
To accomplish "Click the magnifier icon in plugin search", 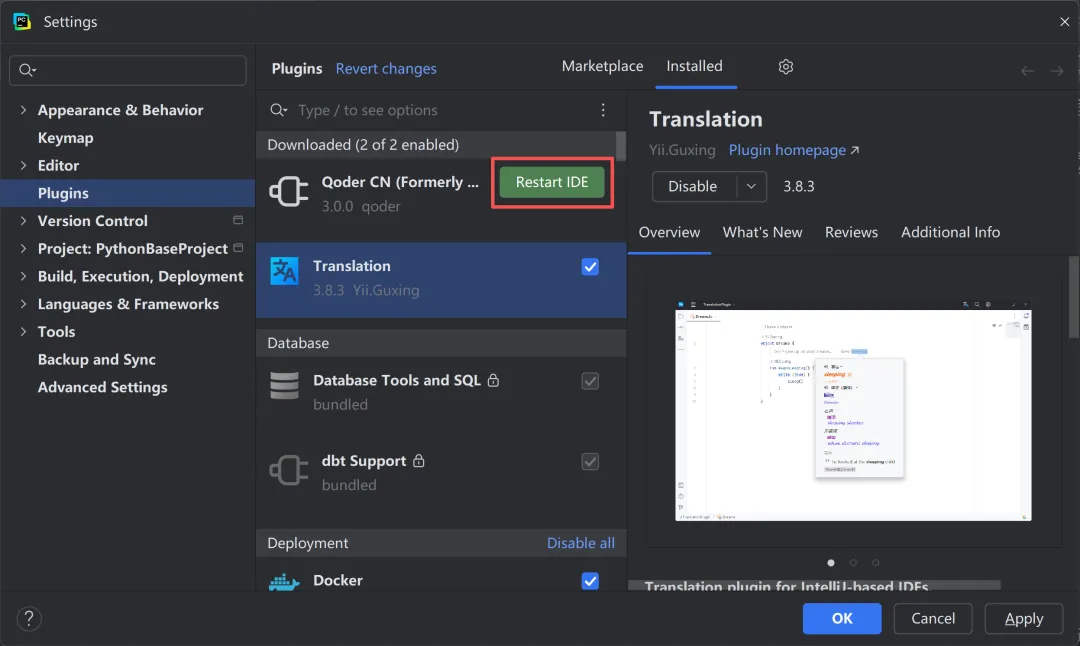I will 278,110.
